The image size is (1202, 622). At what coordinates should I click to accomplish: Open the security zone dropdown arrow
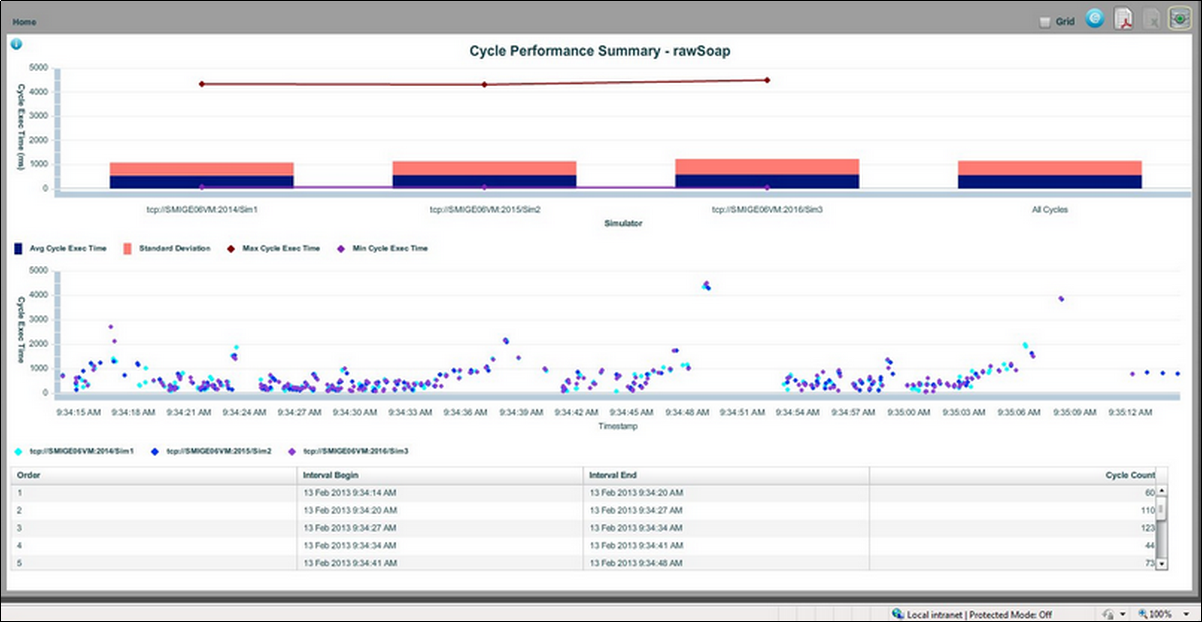[1122, 613]
